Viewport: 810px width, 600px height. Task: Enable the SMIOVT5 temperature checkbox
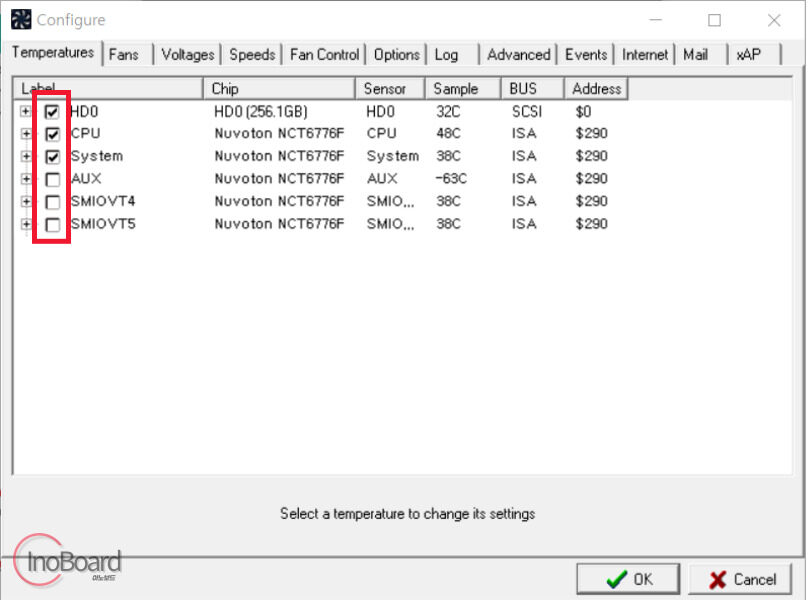[52, 225]
